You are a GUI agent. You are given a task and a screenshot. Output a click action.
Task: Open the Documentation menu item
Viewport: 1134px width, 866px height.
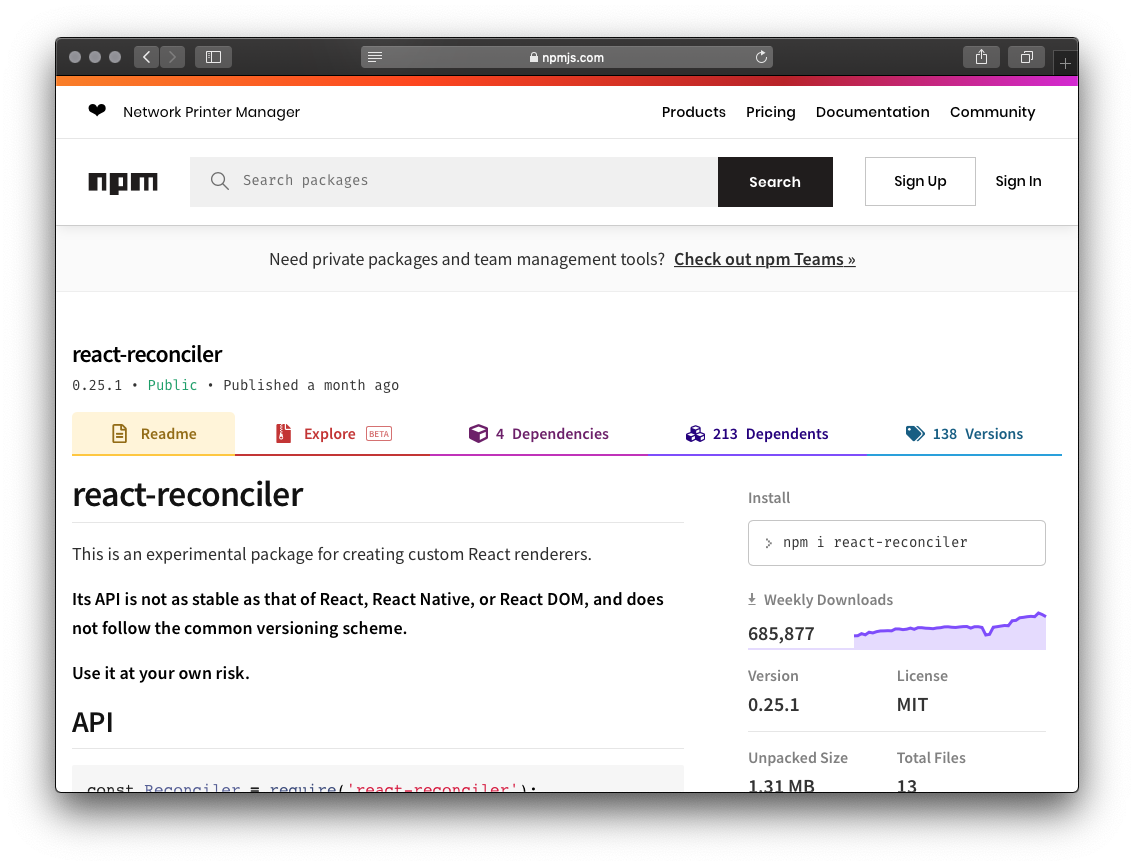point(873,112)
